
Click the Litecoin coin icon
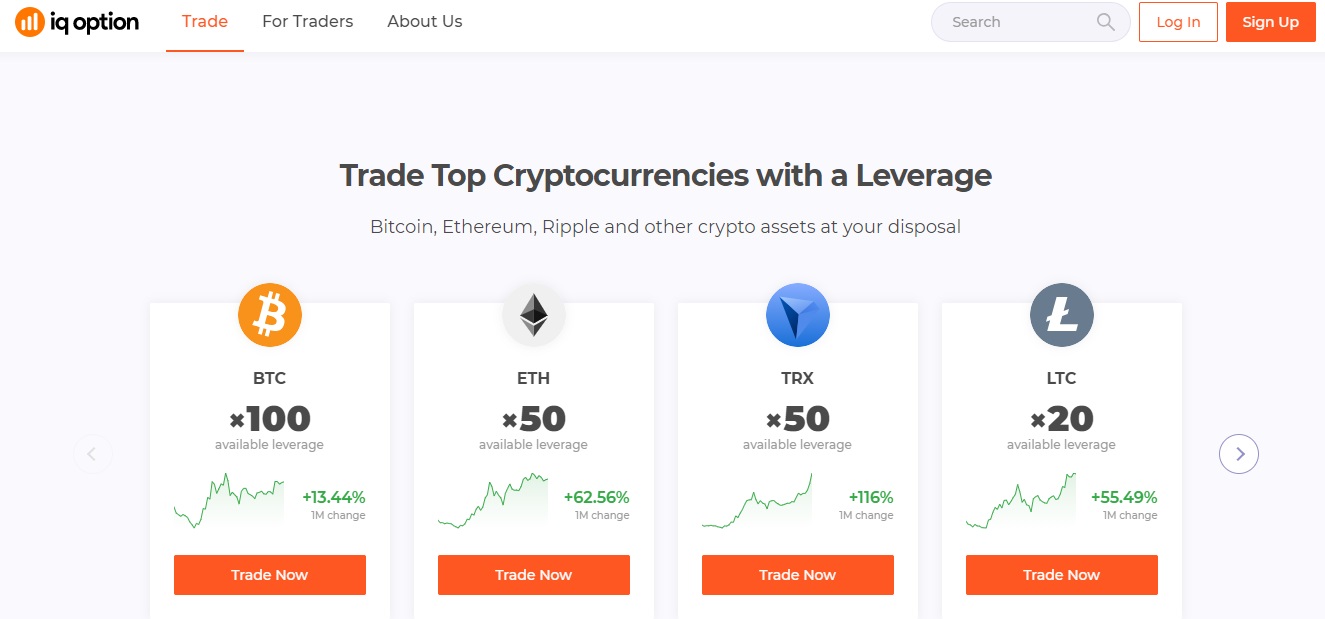tap(1062, 315)
